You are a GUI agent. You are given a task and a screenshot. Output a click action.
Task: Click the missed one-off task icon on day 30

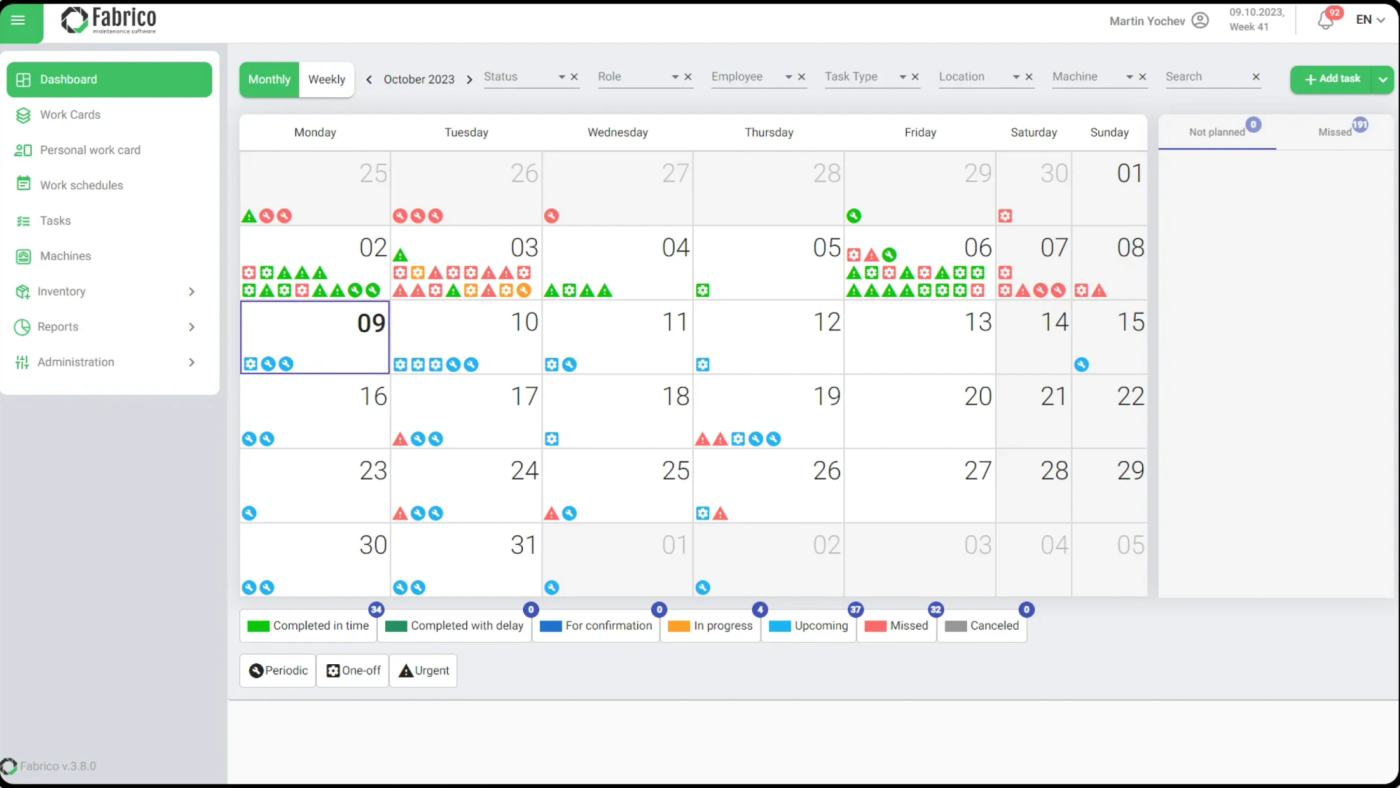coord(1005,216)
